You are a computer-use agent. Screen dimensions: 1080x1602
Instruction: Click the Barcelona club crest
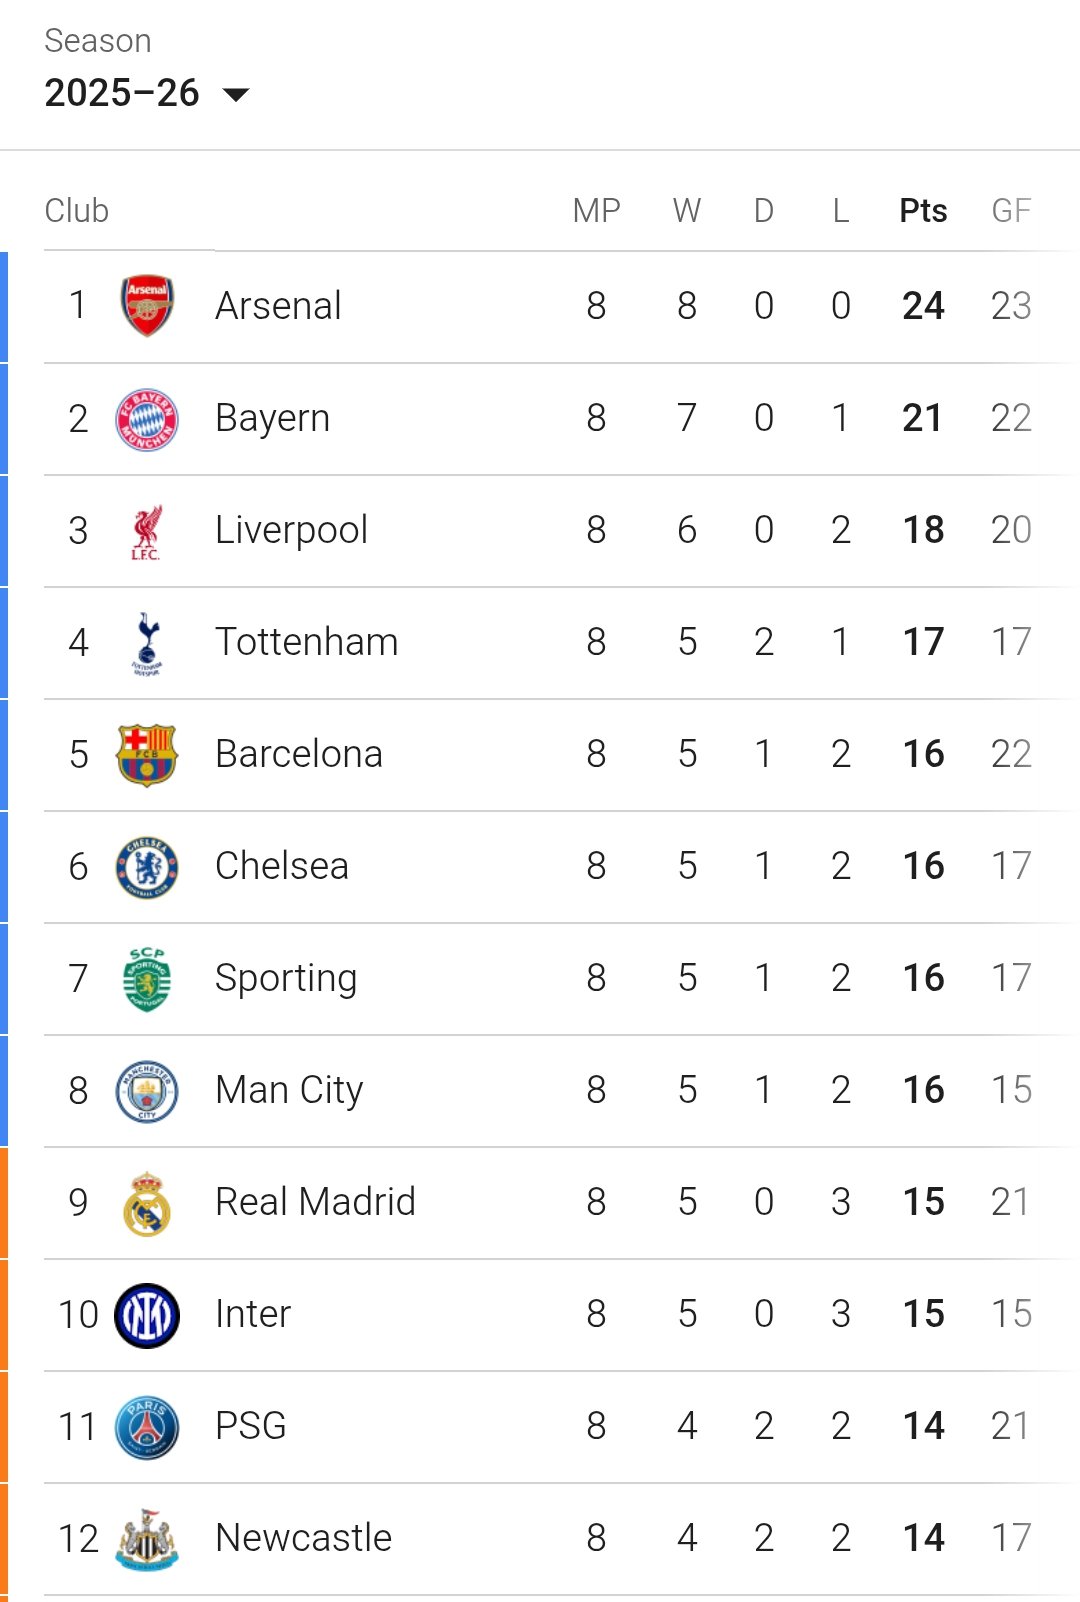pyautogui.click(x=147, y=755)
